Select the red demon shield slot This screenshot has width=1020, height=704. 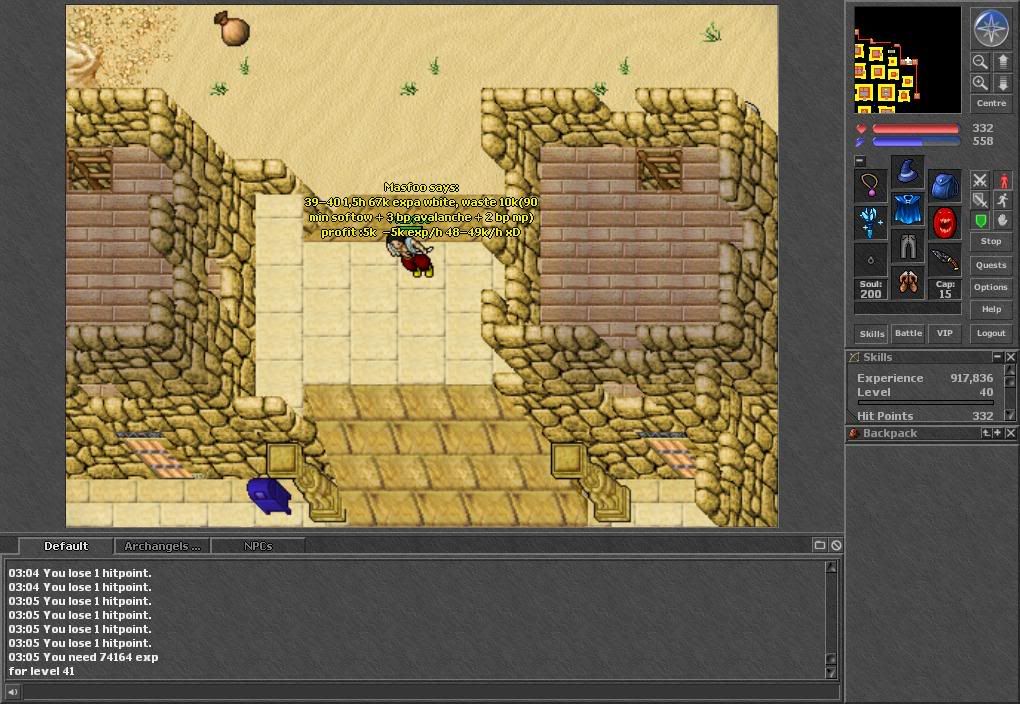pyautogui.click(x=945, y=223)
